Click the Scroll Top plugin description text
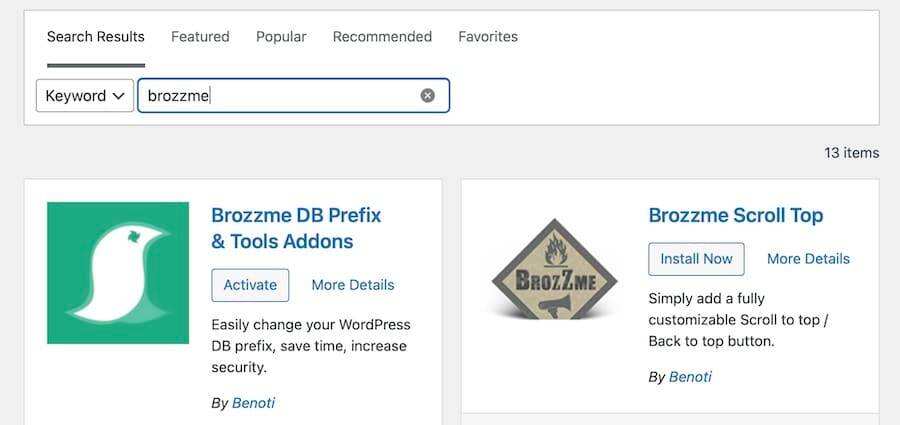Viewport: 900px width, 425px height. 738,320
